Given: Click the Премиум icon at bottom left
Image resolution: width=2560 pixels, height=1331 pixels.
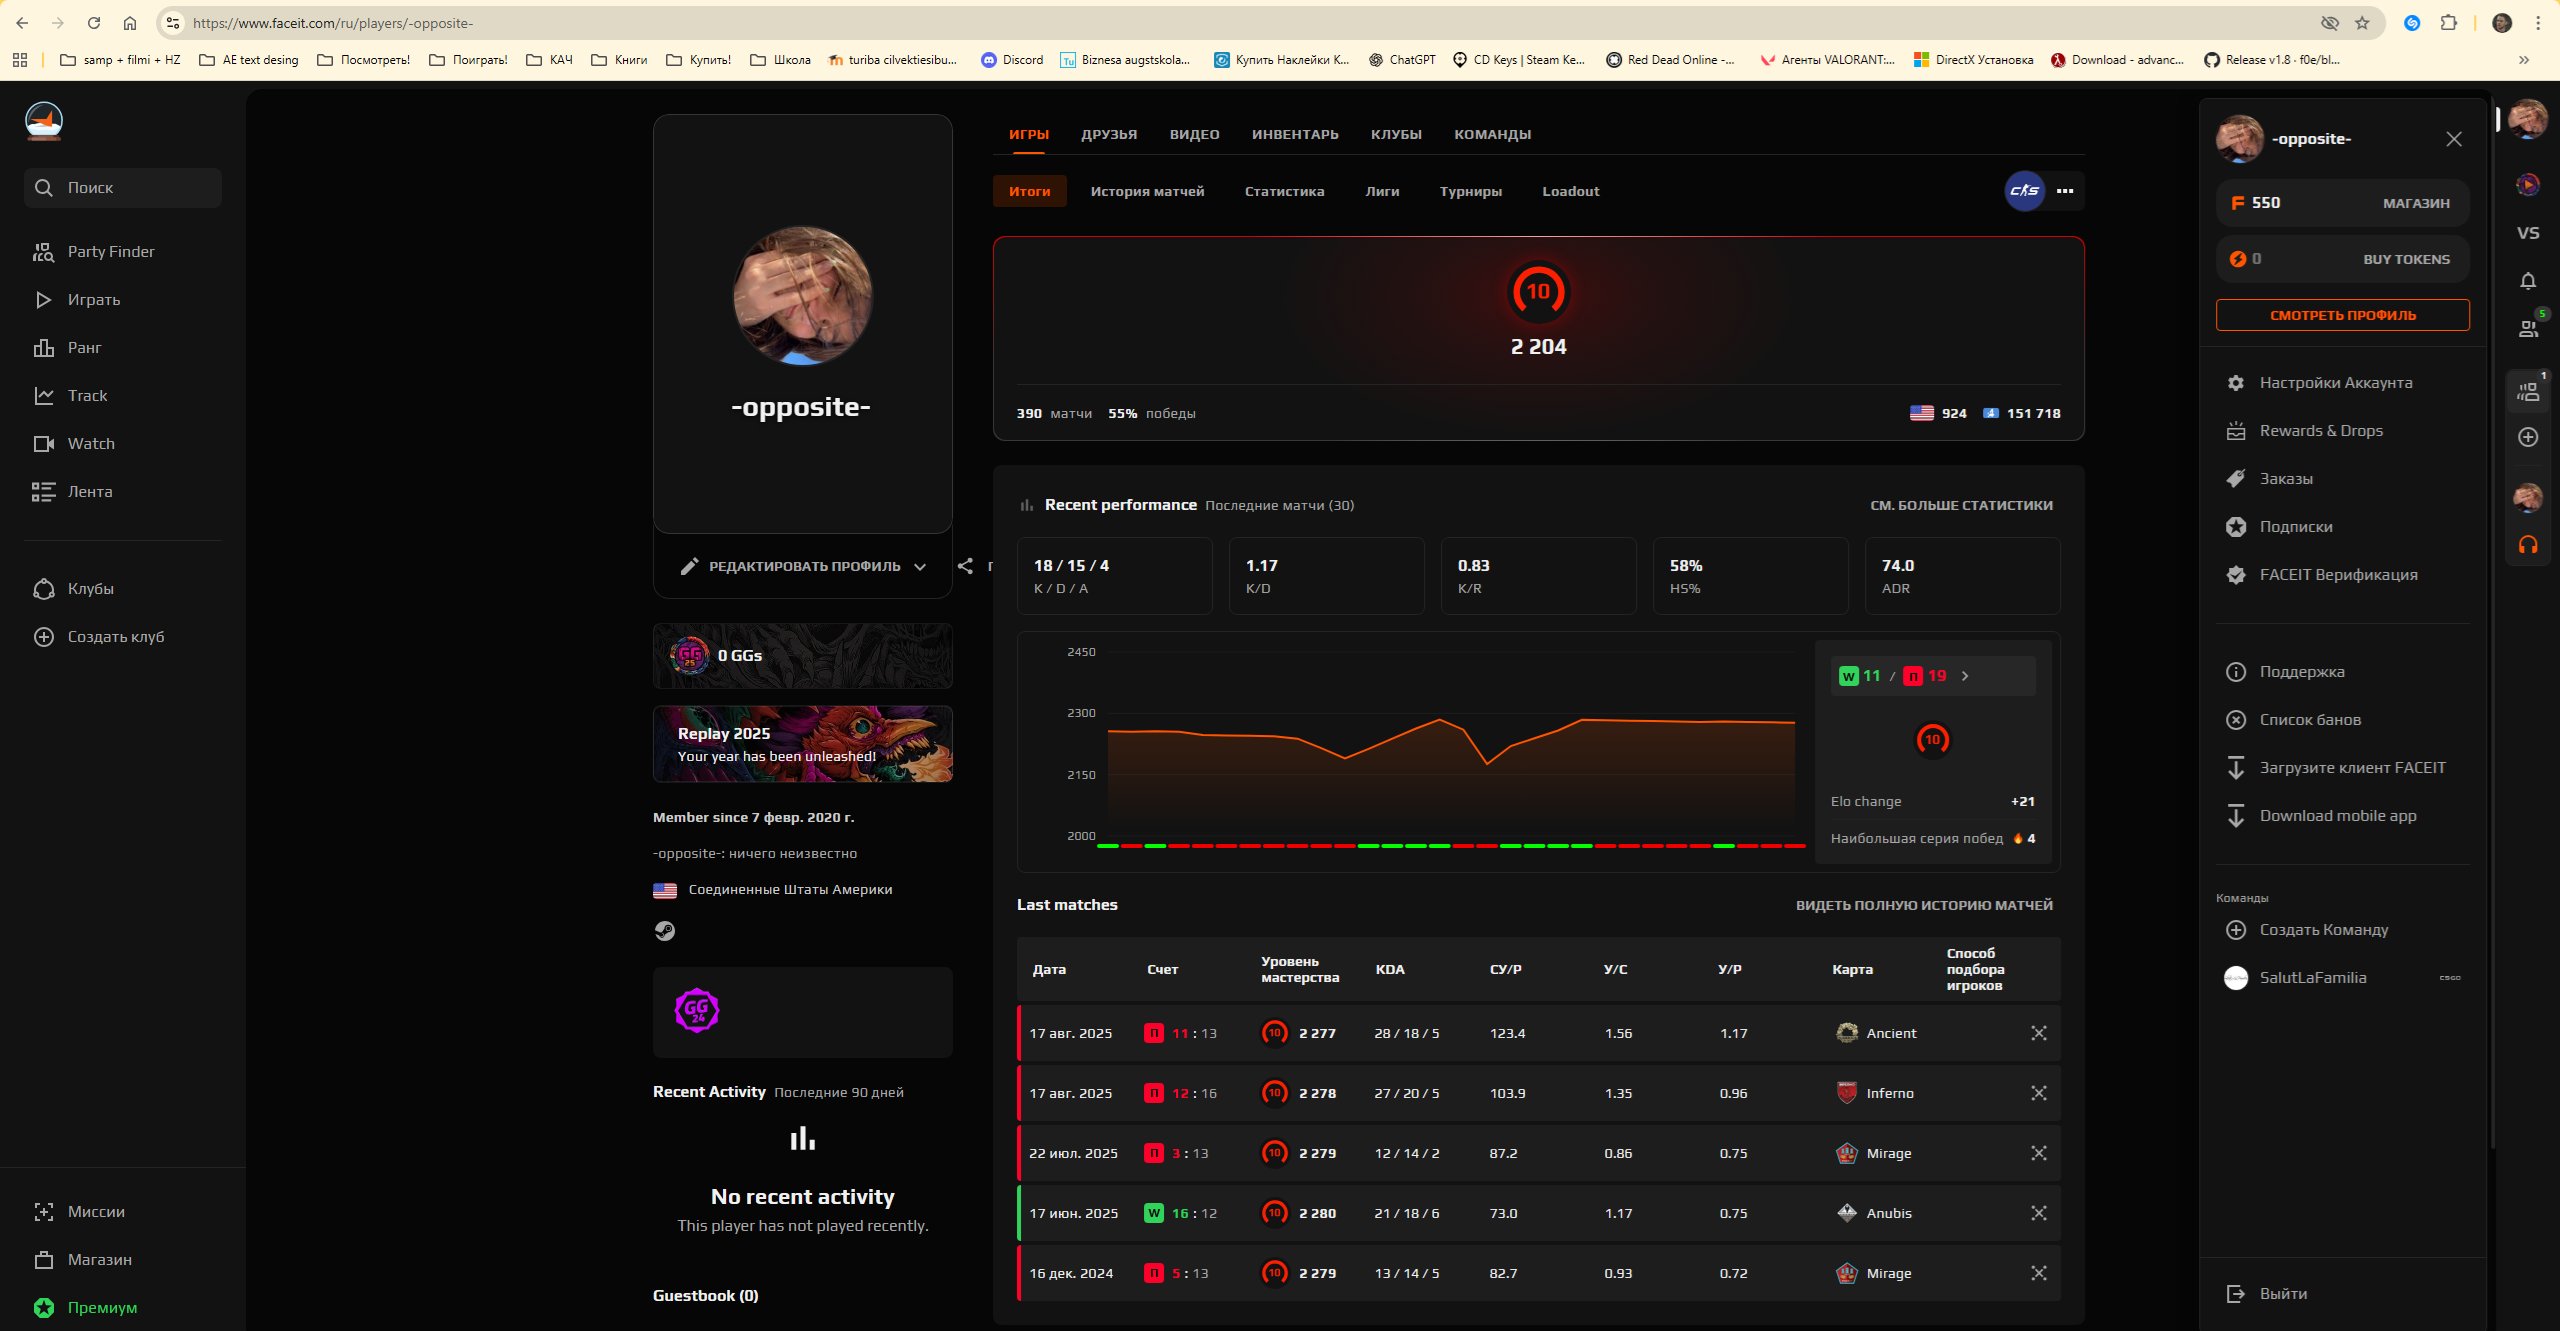Looking at the screenshot, I should coord(43,1307).
